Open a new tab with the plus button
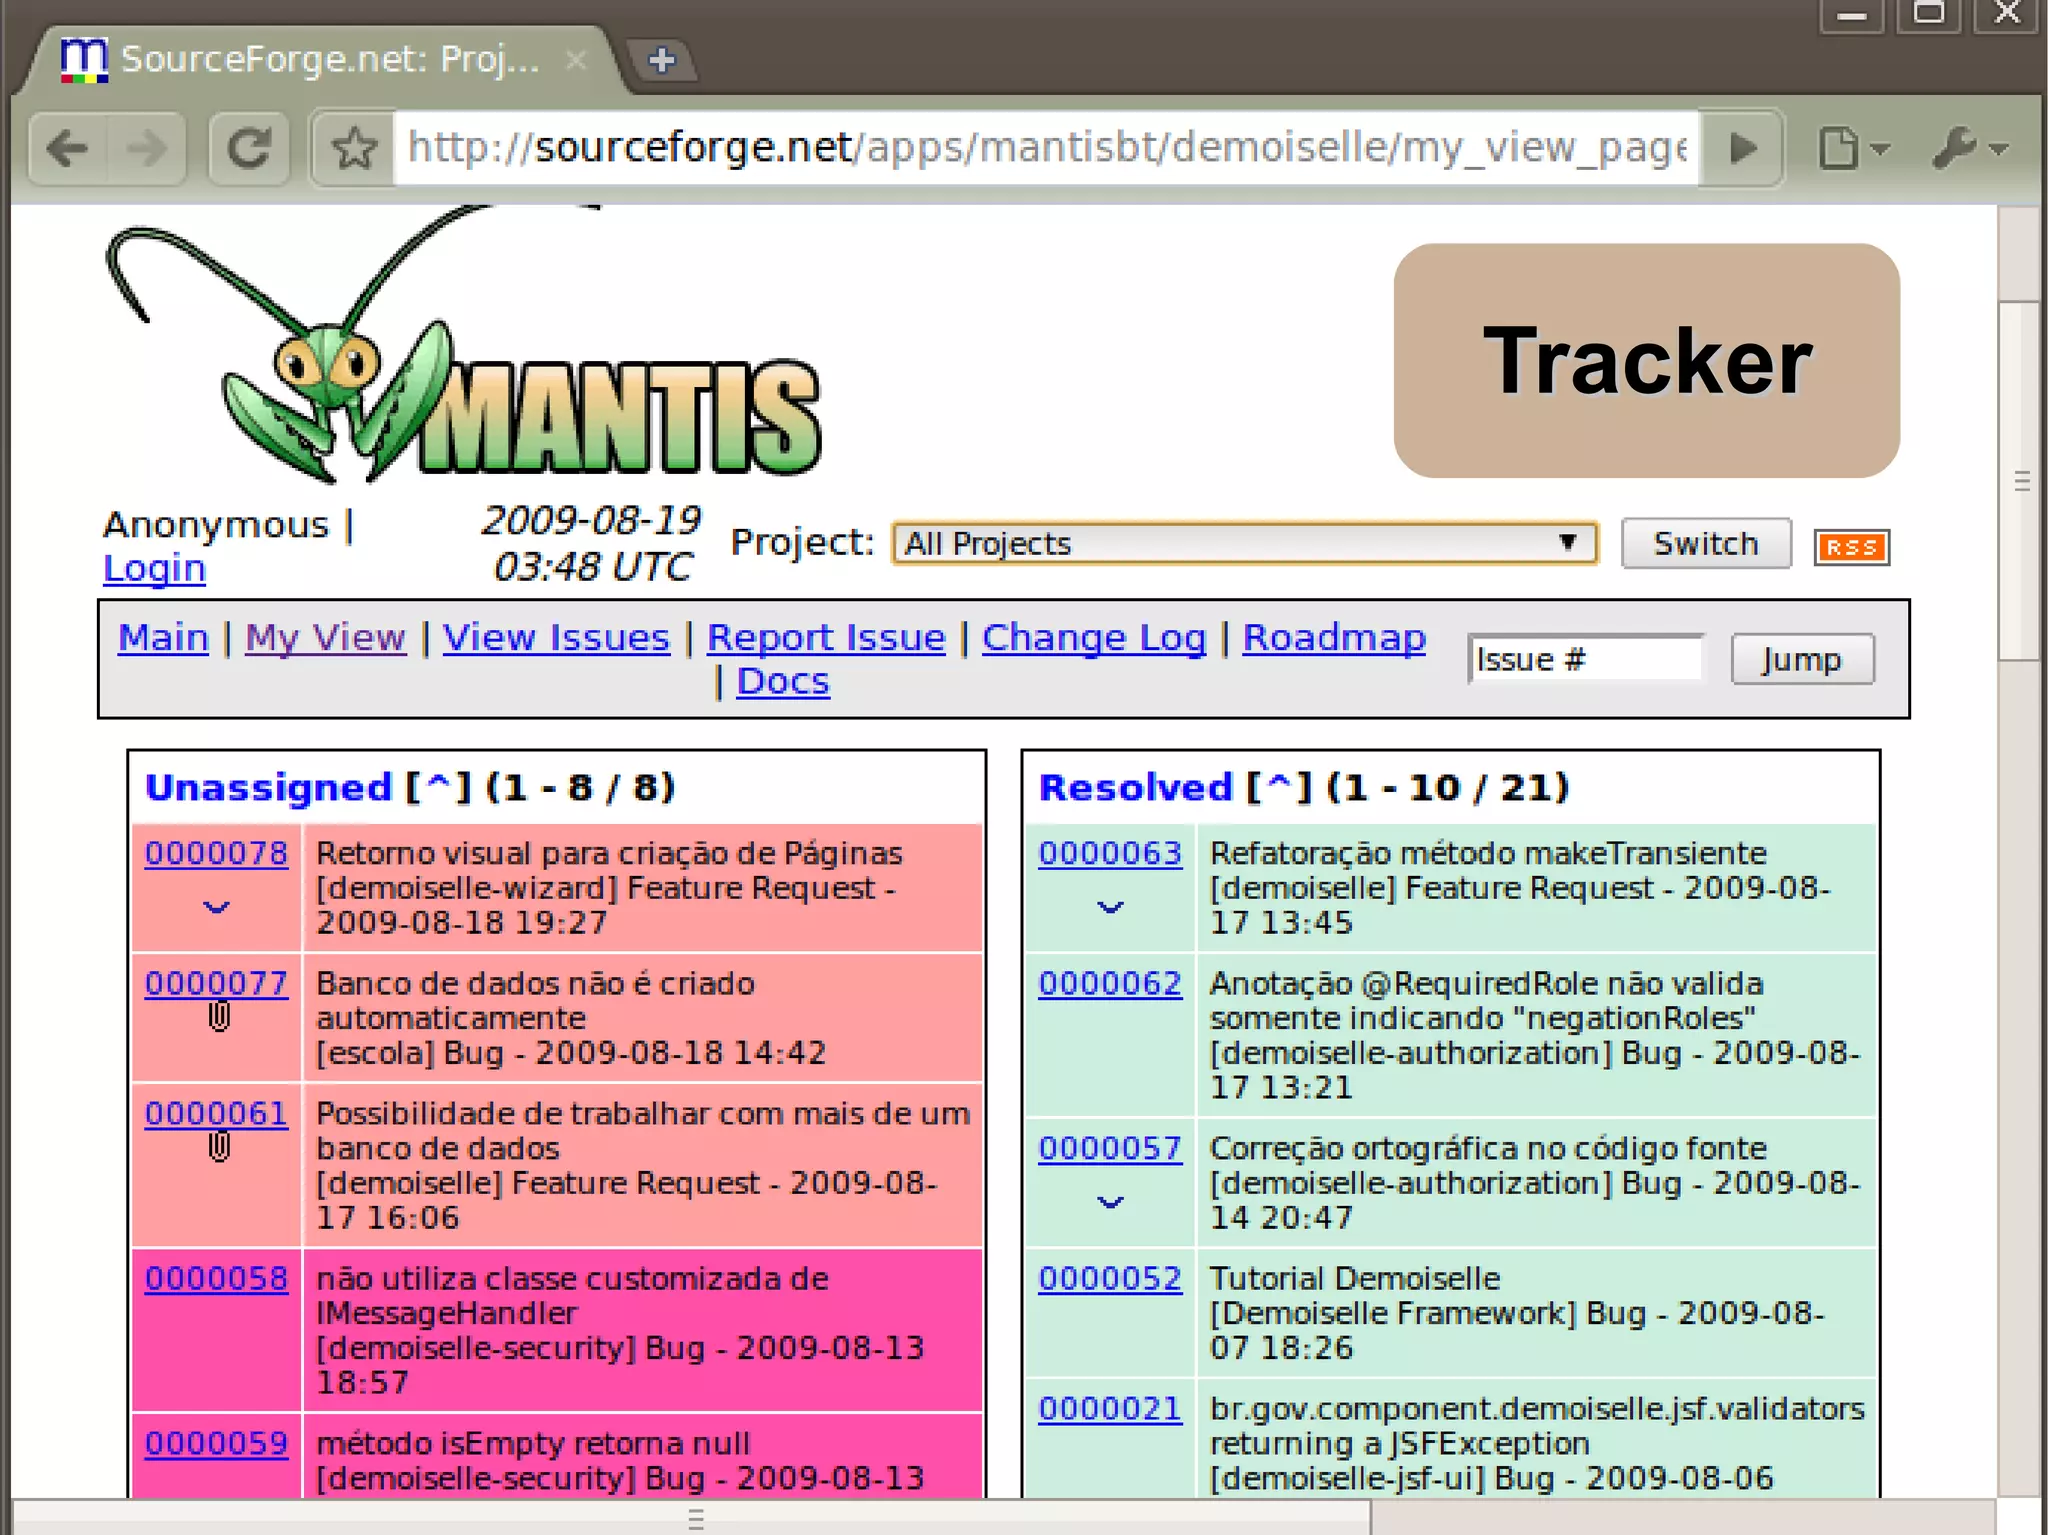 click(661, 60)
